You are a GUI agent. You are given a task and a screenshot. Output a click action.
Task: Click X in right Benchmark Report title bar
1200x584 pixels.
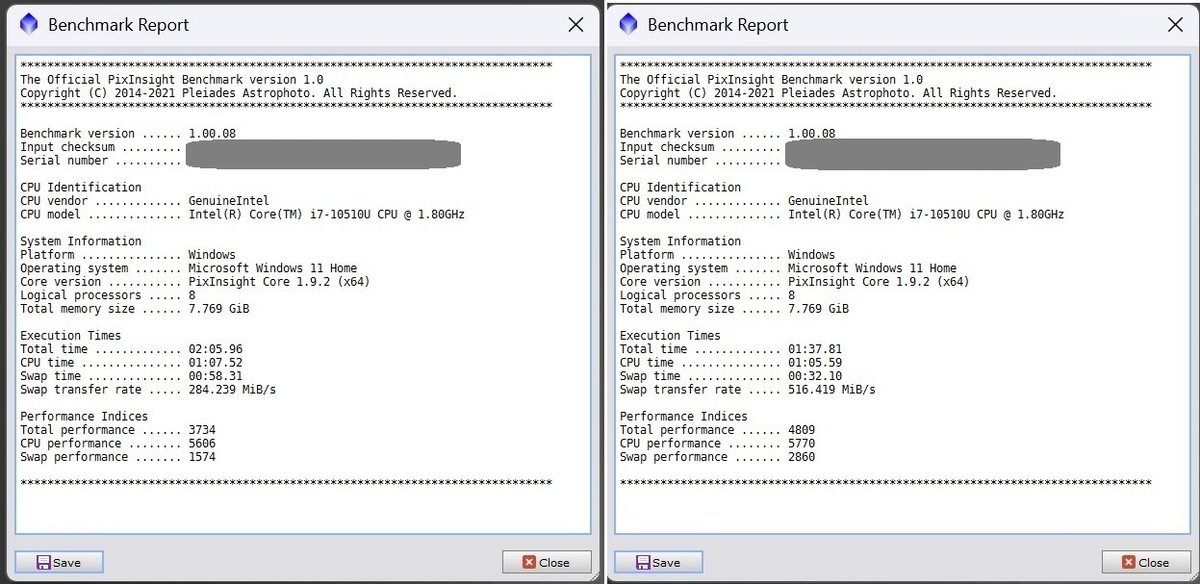pyautogui.click(x=1175, y=24)
